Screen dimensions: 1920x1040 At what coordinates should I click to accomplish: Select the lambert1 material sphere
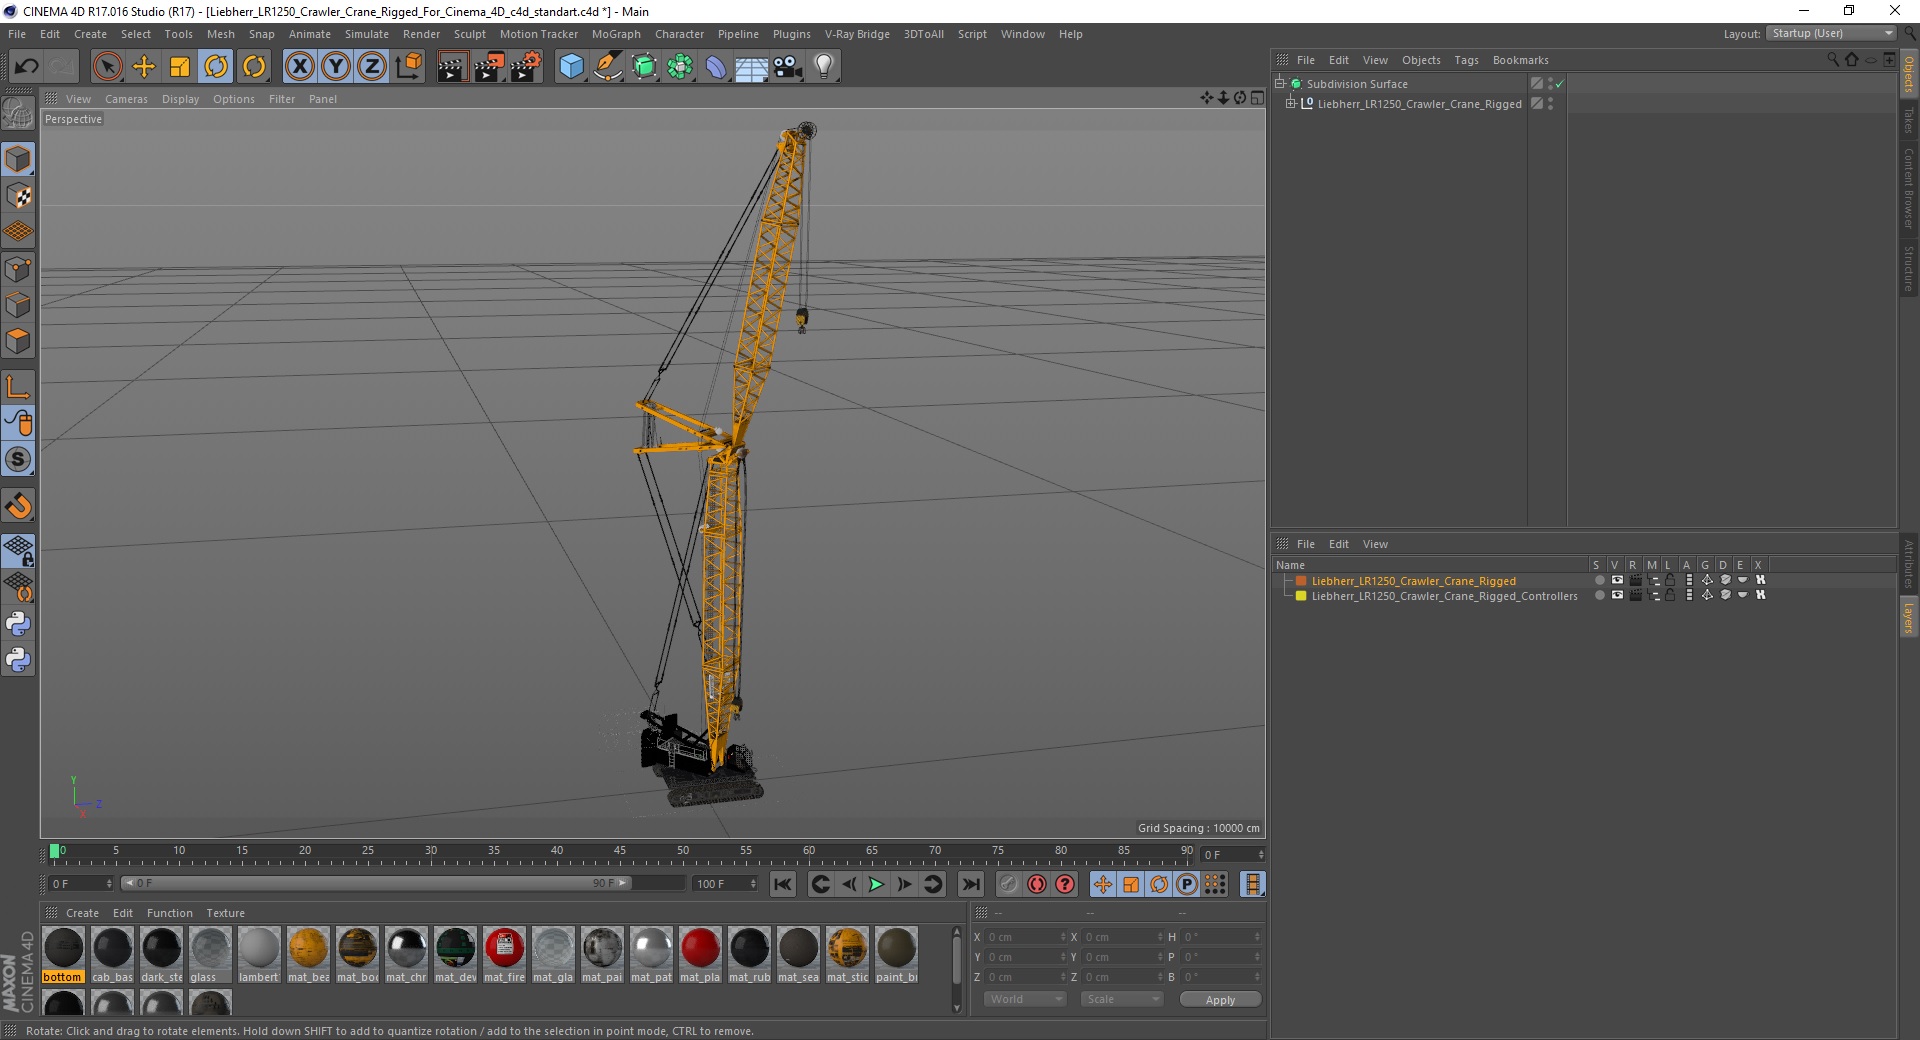(x=259, y=948)
